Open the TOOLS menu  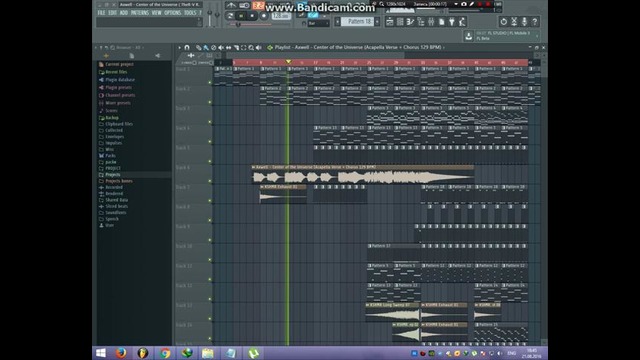click(190, 13)
